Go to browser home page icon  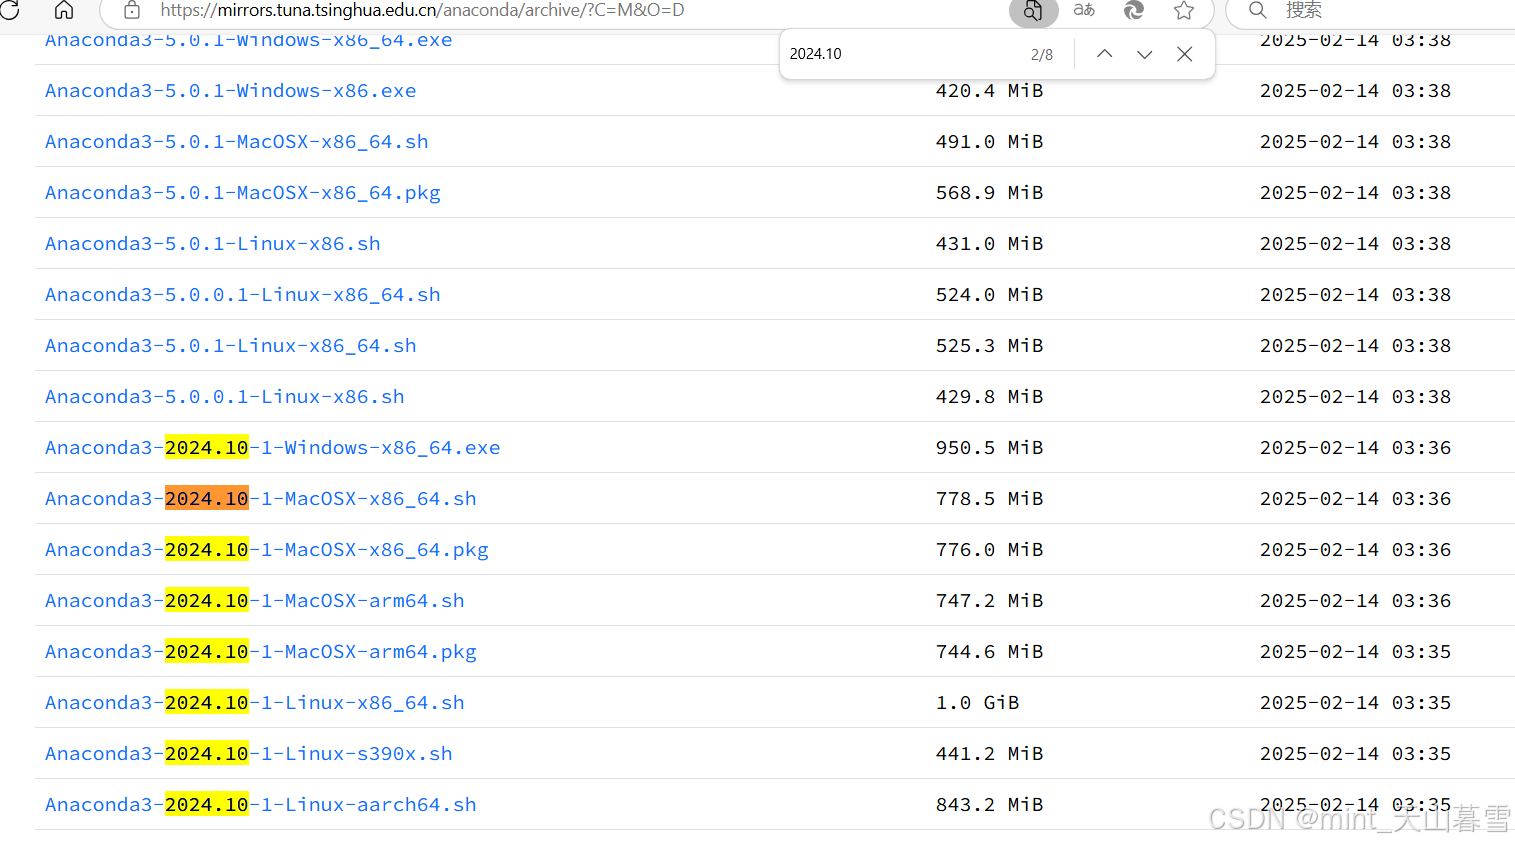(64, 10)
